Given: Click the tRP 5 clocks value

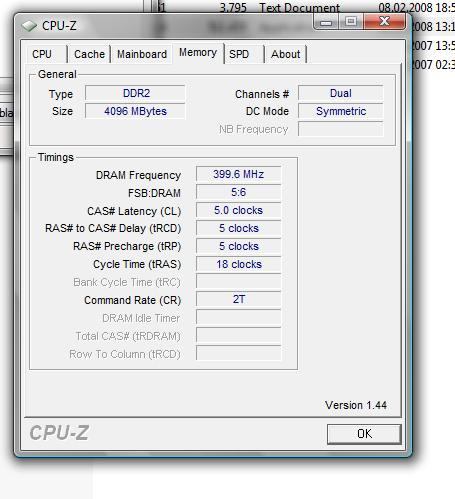Looking at the screenshot, I should (239, 246).
